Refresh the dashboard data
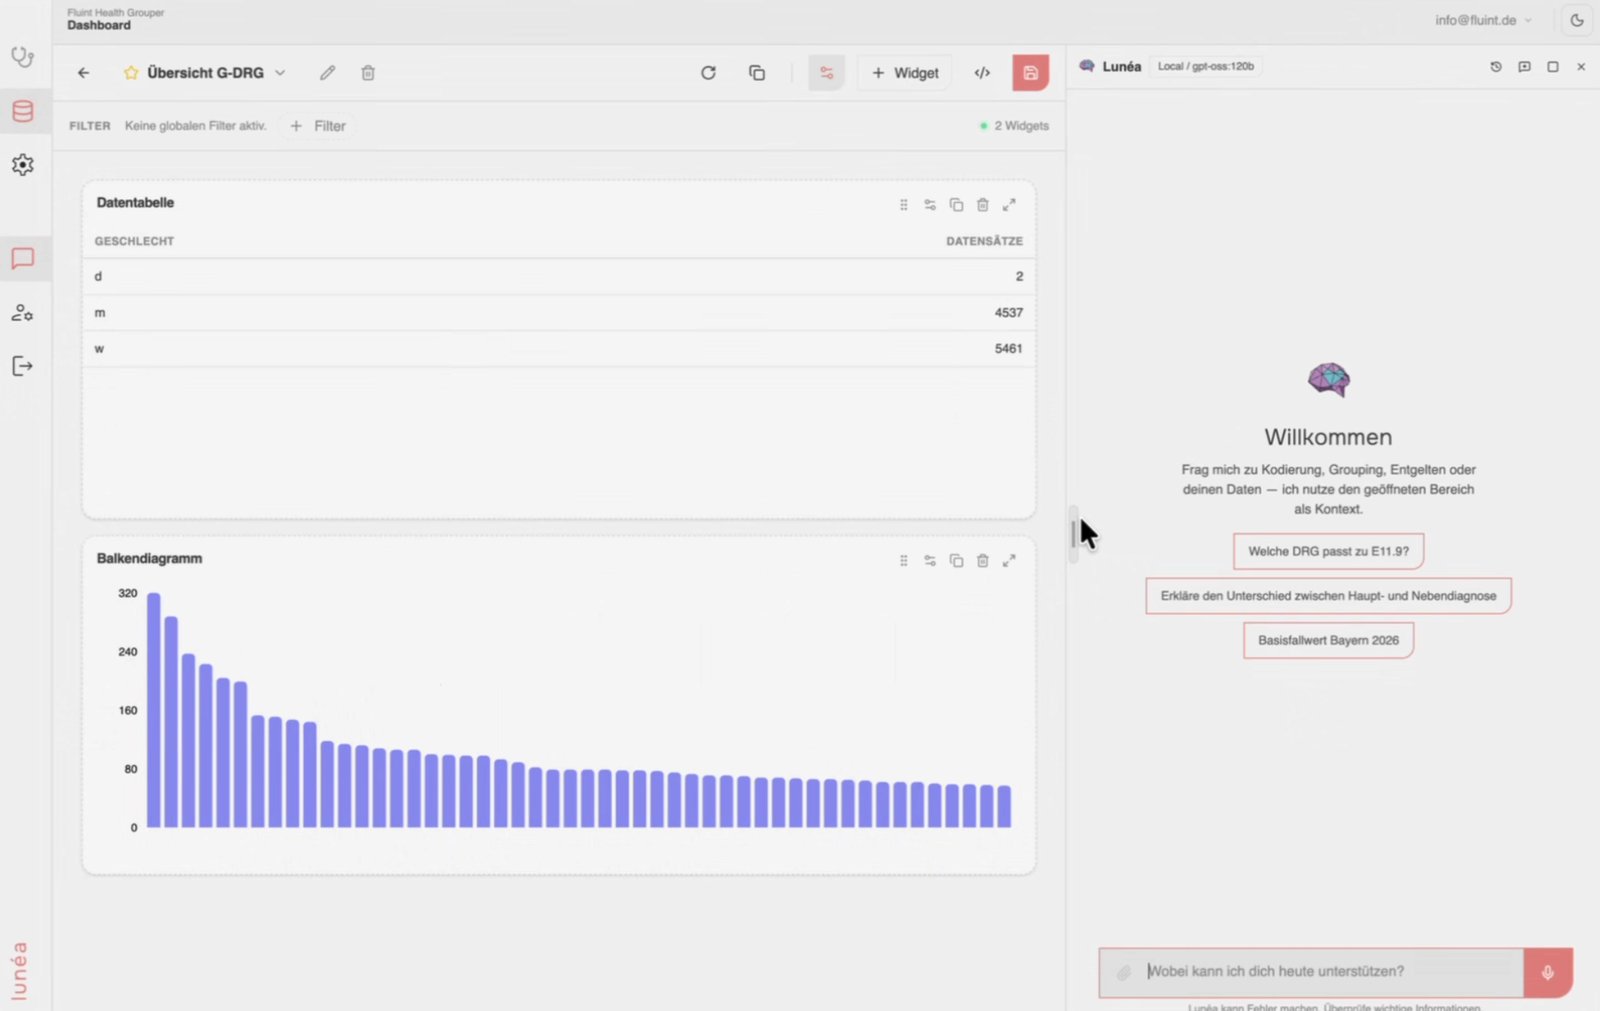 [x=708, y=73]
